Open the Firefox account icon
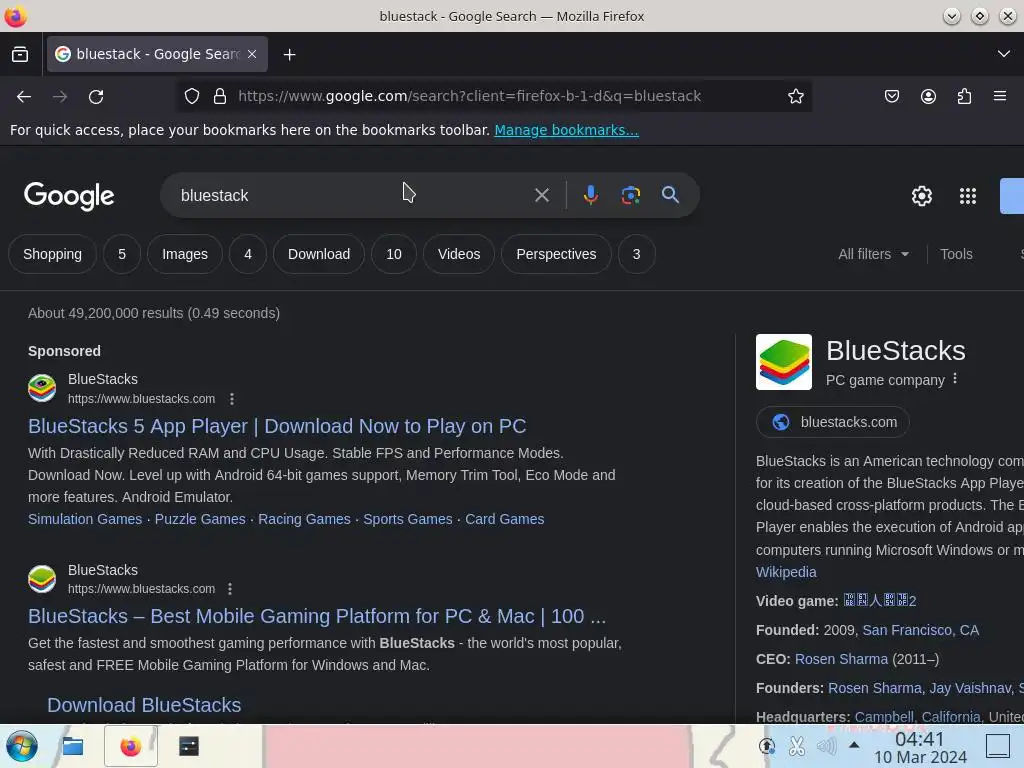Image resolution: width=1024 pixels, height=768 pixels. click(x=928, y=97)
